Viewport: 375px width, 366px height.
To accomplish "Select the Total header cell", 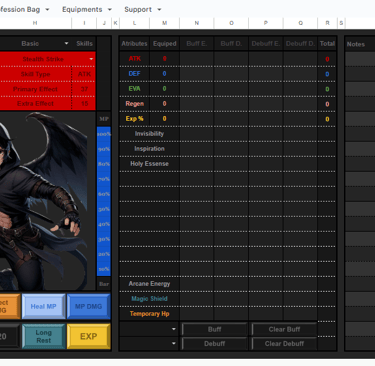I will 327,44.
